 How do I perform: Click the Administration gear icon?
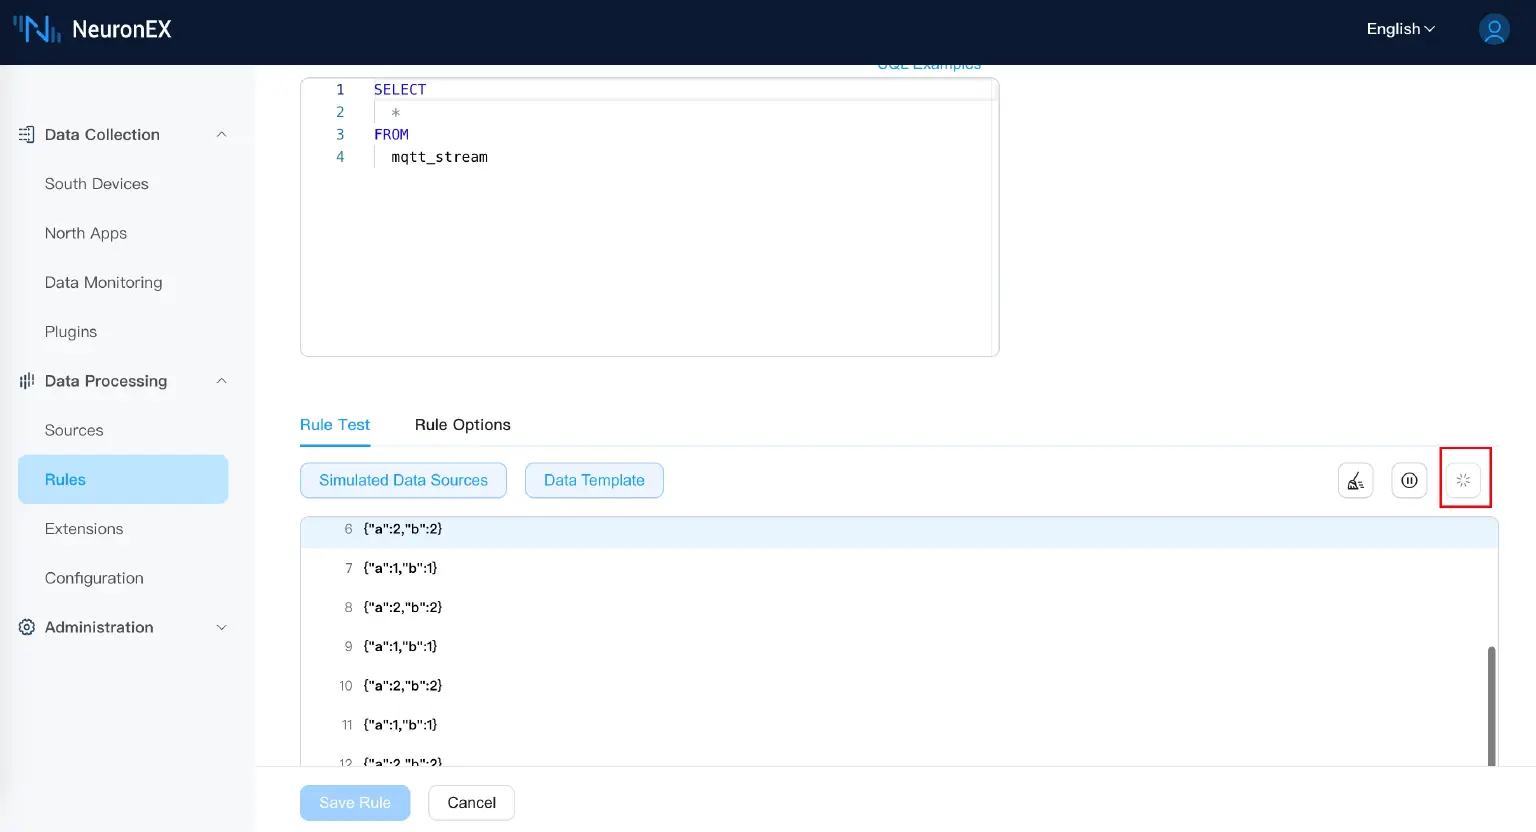tap(27, 627)
